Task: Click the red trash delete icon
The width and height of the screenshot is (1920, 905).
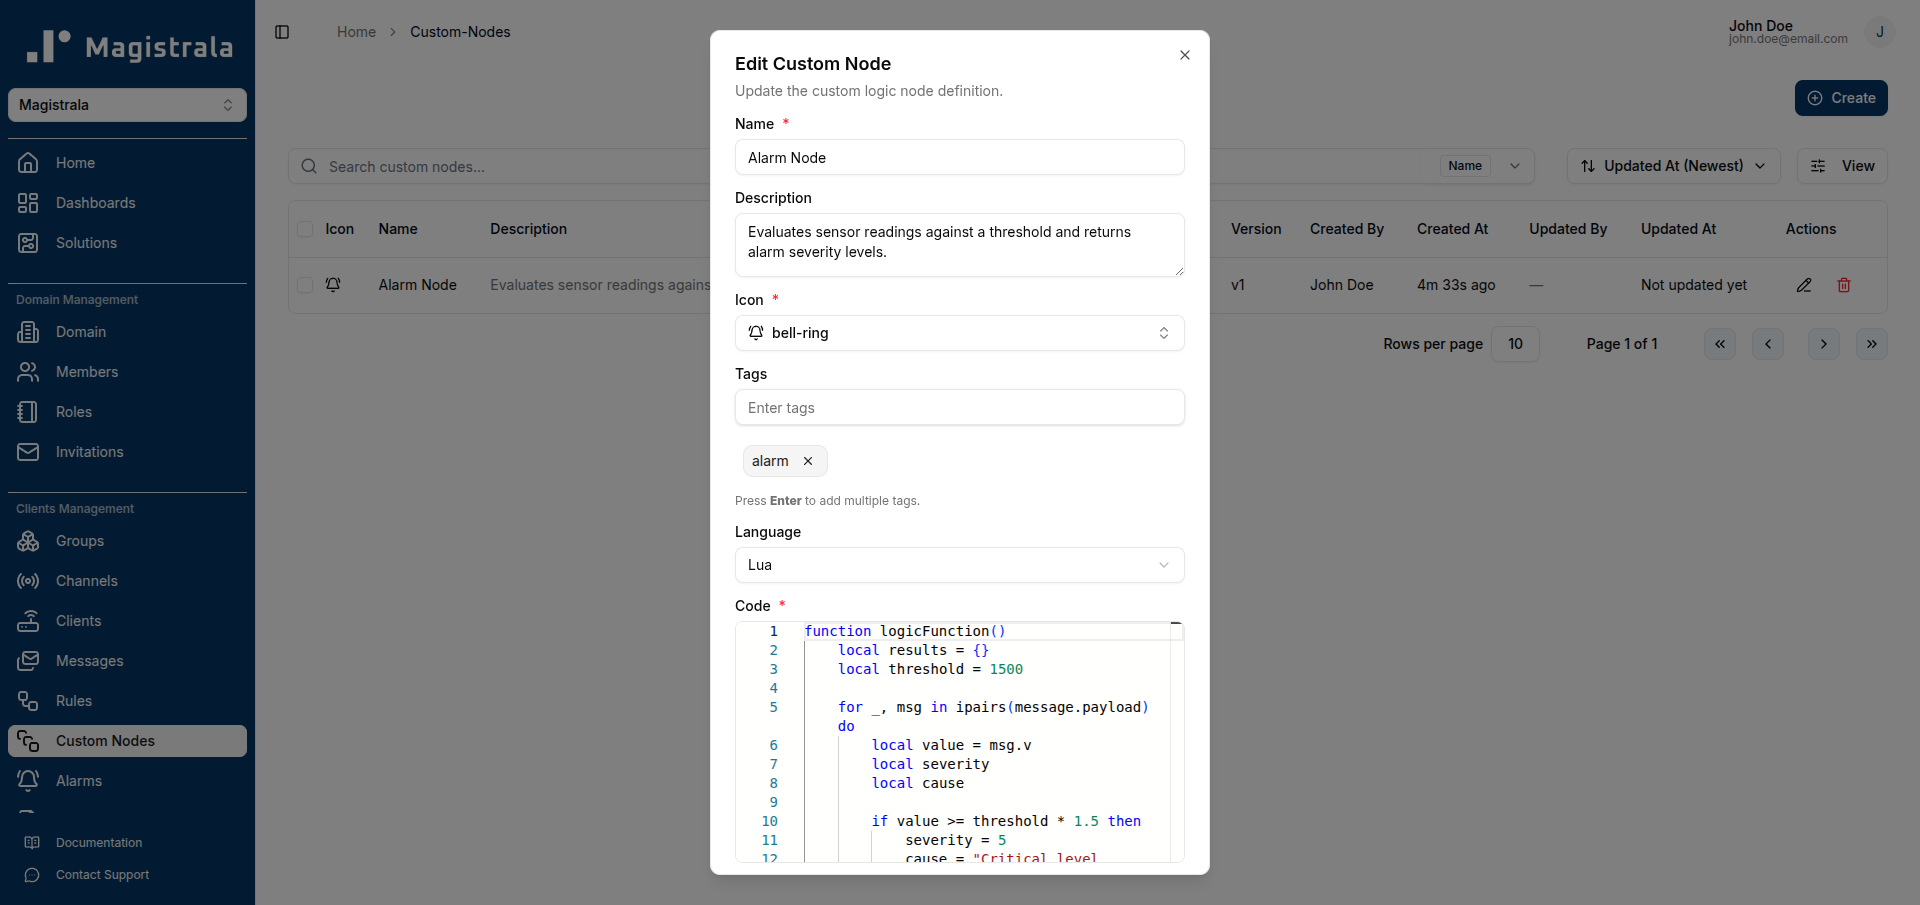Action: click(1844, 285)
